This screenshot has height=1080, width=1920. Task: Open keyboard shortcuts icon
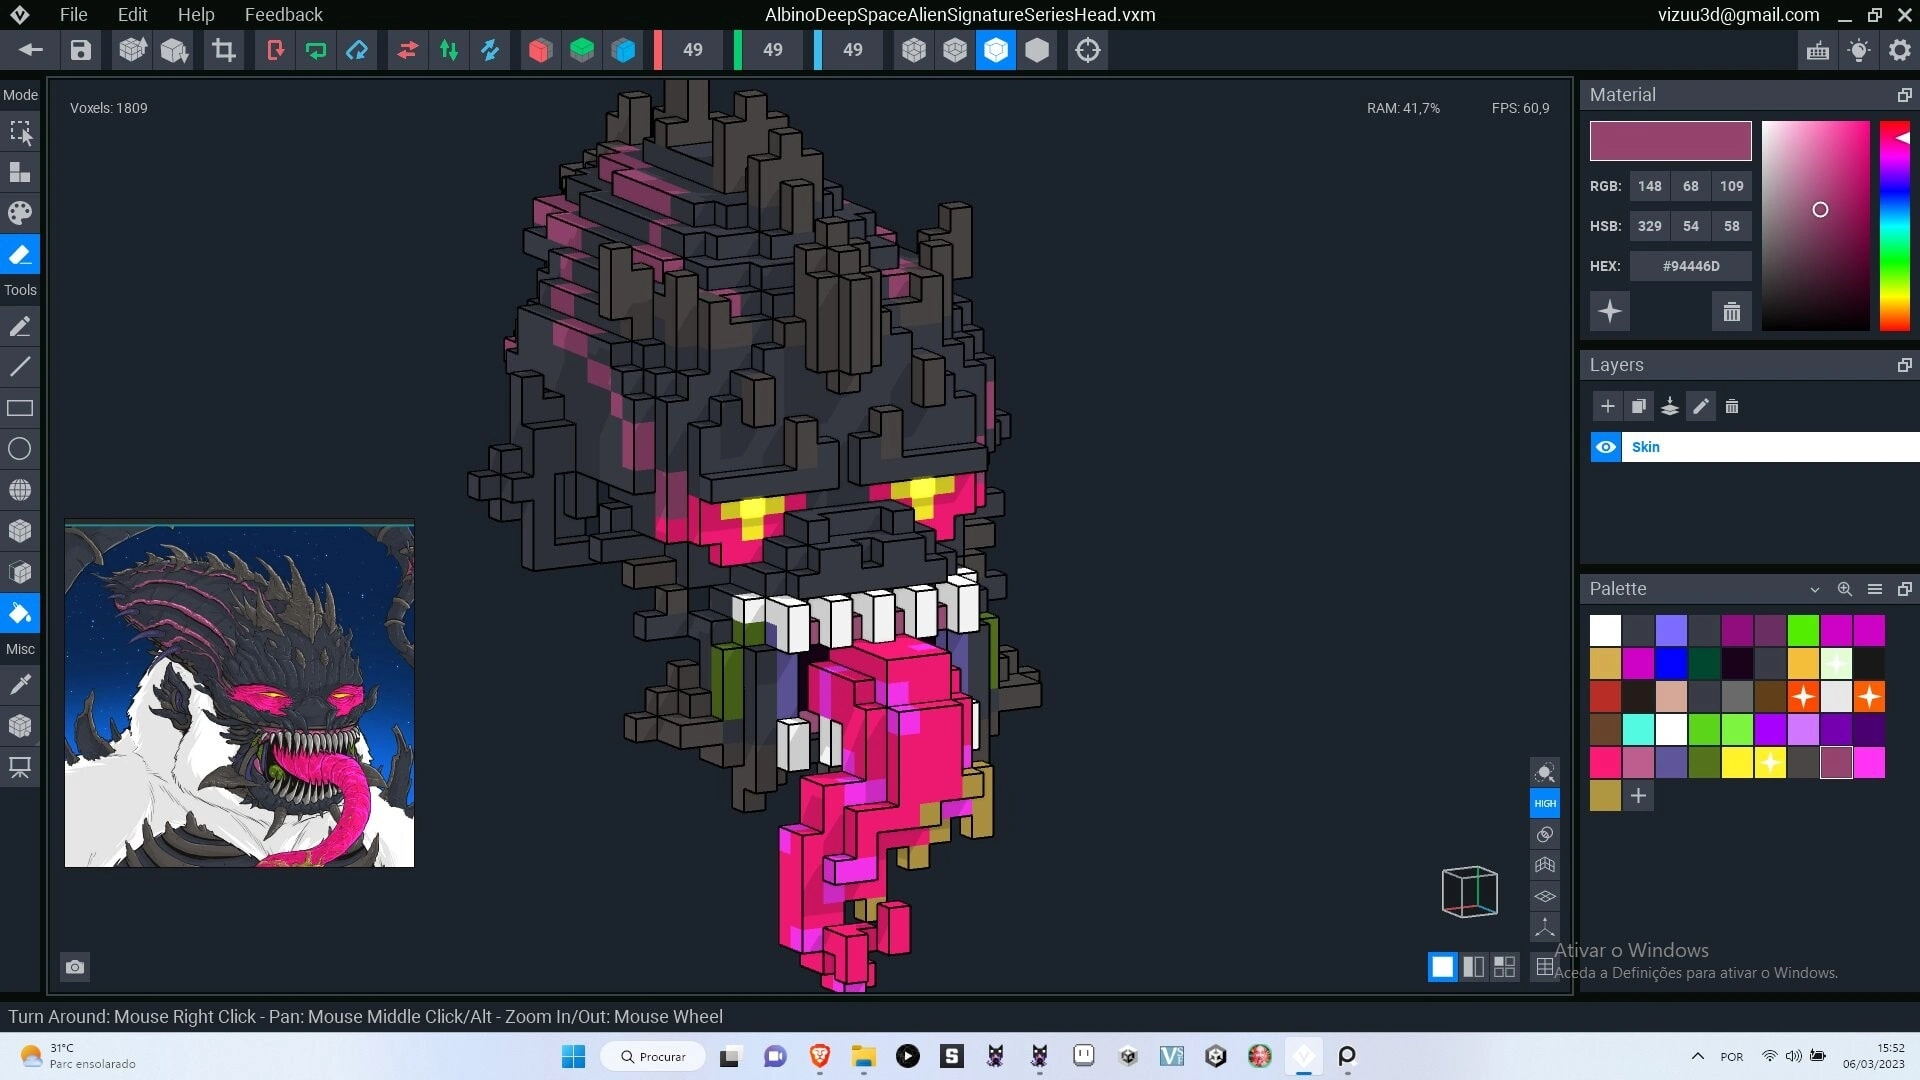[x=1818, y=50]
